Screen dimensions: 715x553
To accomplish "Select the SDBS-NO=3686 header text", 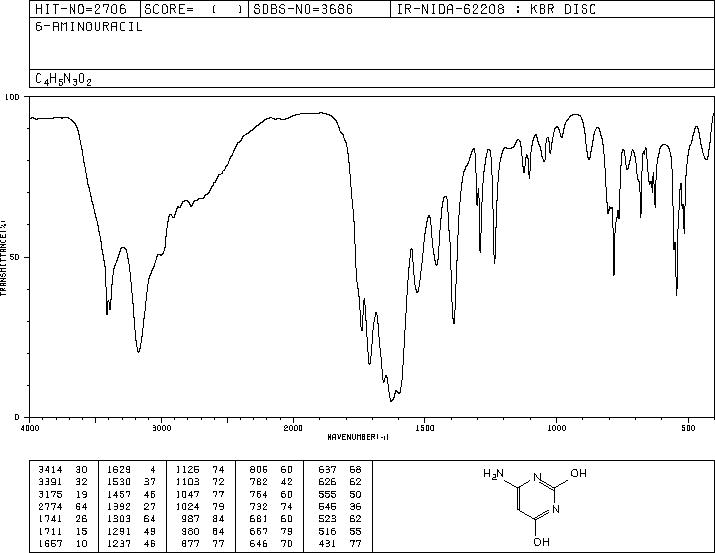I will [303, 9].
